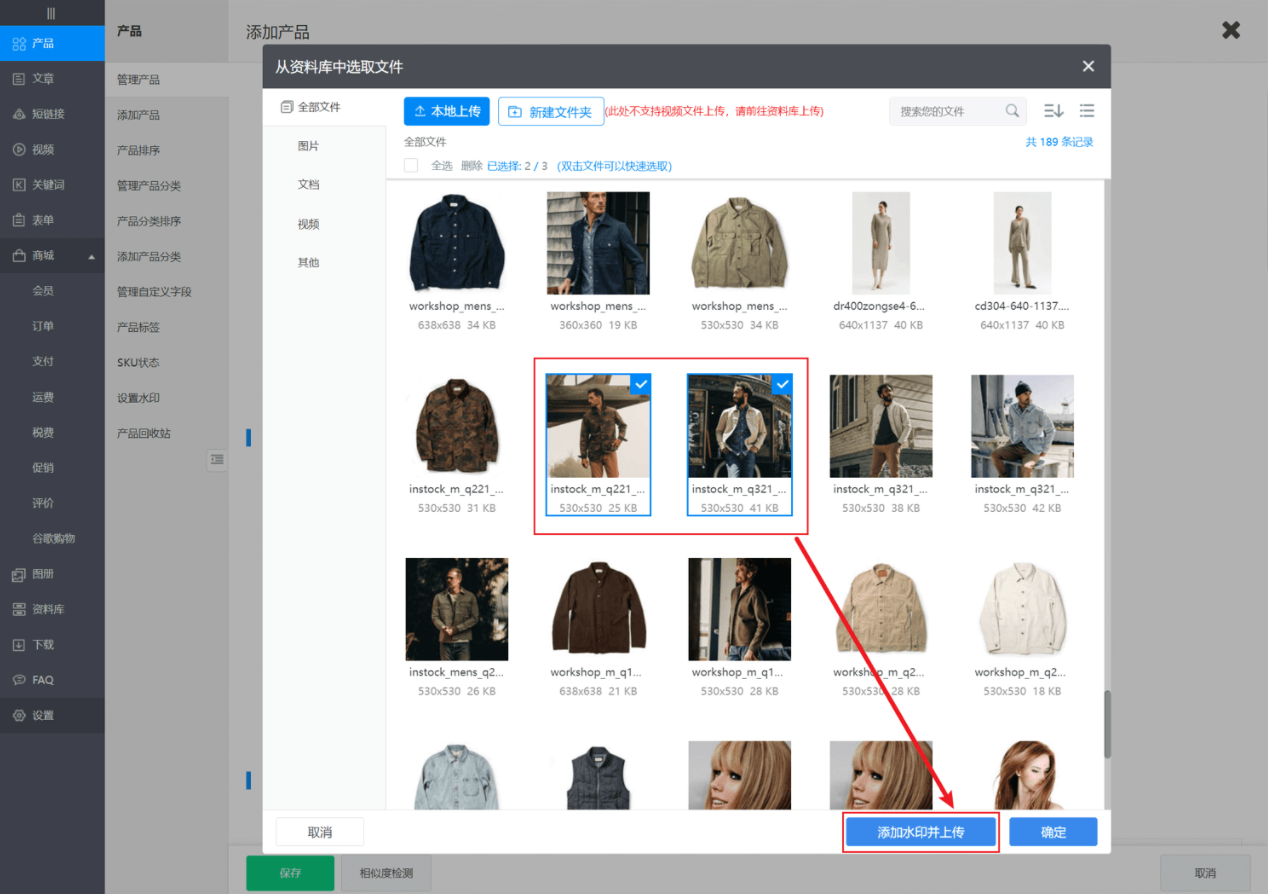1268x894 pixels.
Task: Filter files by 图片 category
Action: point(308,146)
